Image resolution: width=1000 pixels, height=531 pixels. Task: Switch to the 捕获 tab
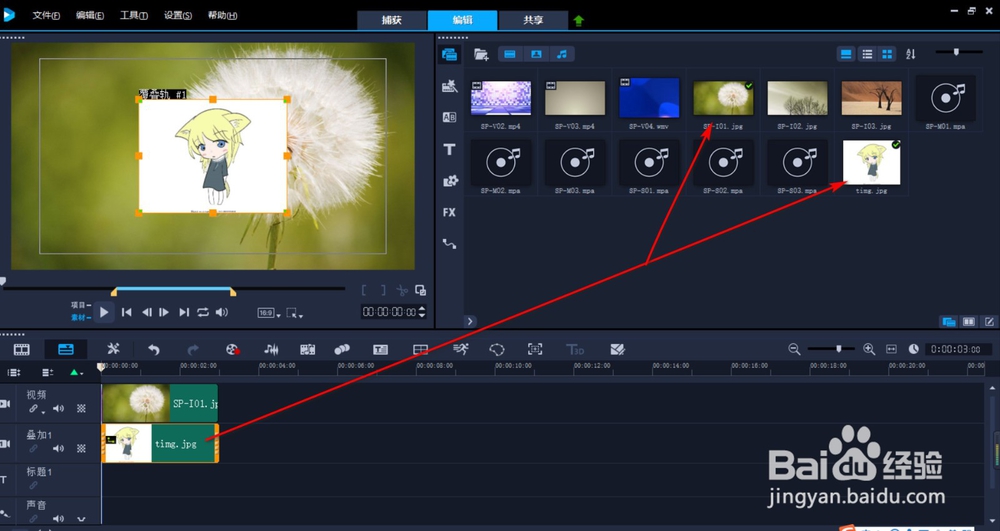click(392, 20)
